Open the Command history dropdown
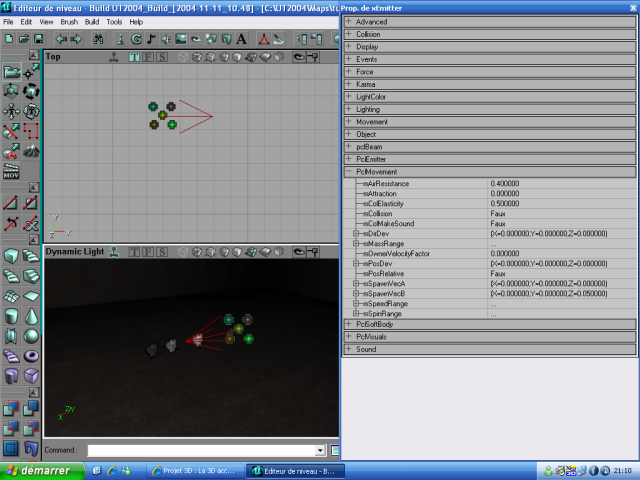640x480 pixels. tap(321, 451)
